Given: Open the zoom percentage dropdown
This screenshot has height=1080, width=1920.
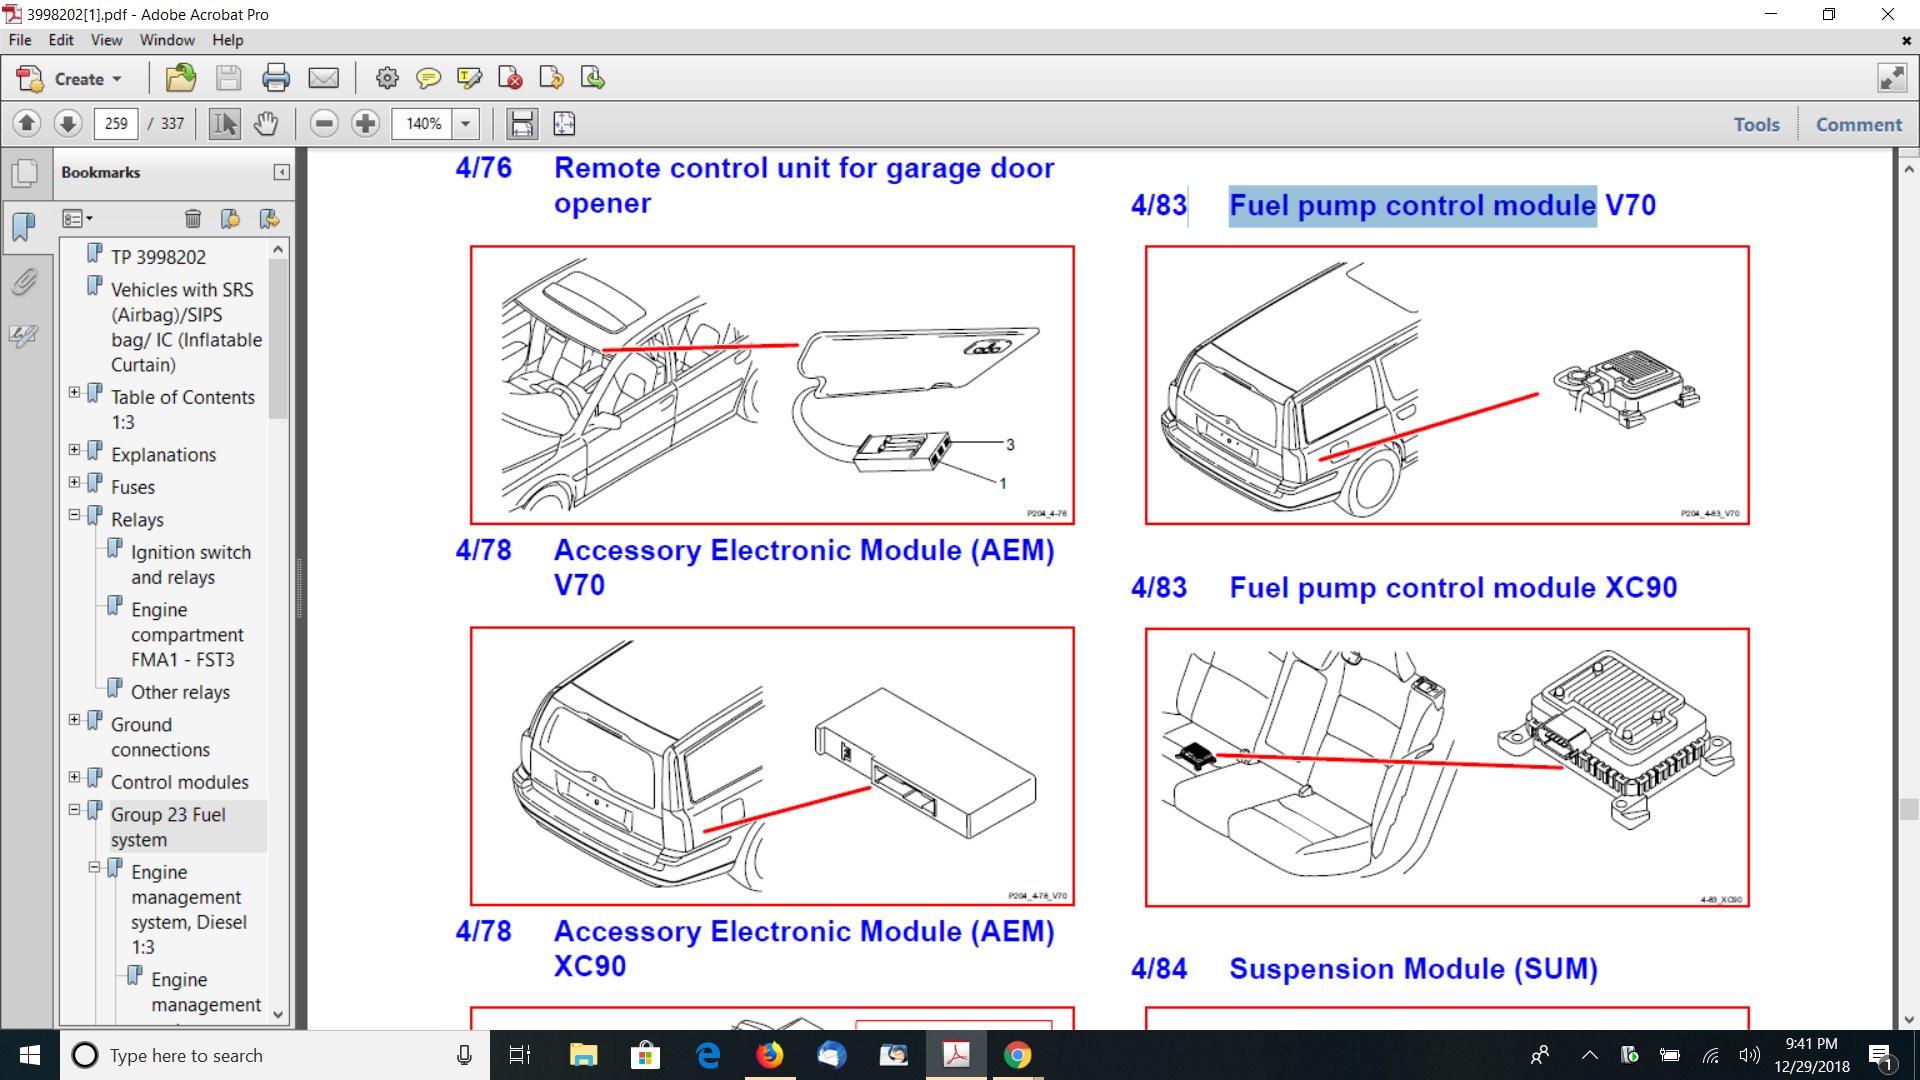Looking at the screenshot, I should point(466,124).
